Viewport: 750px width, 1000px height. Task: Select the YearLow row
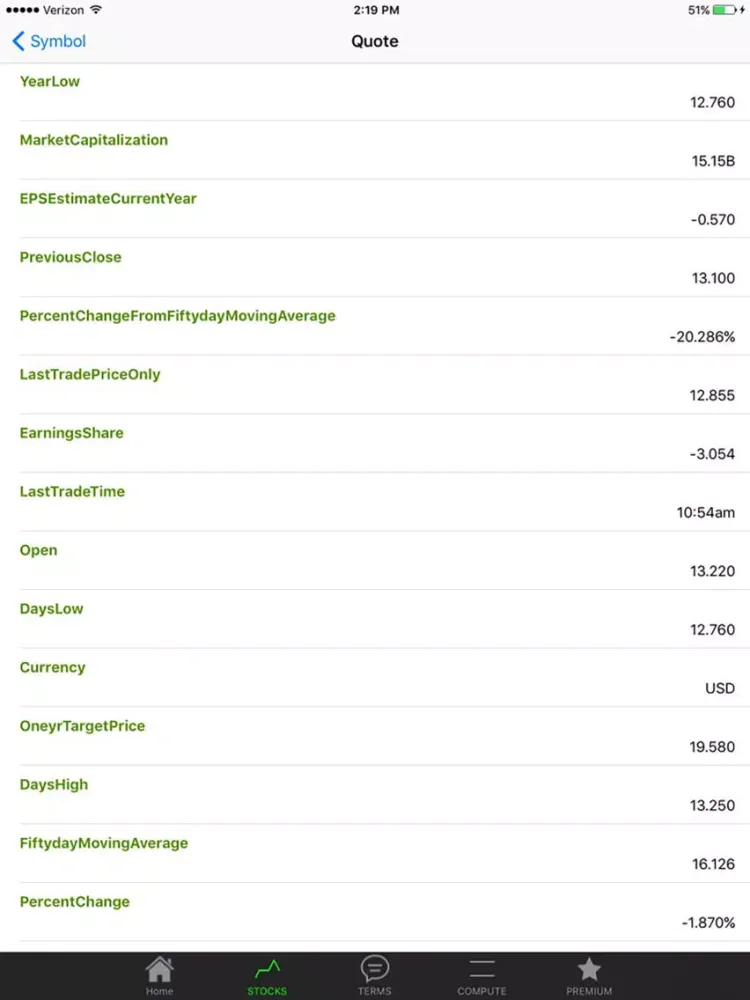click(375, 92)
